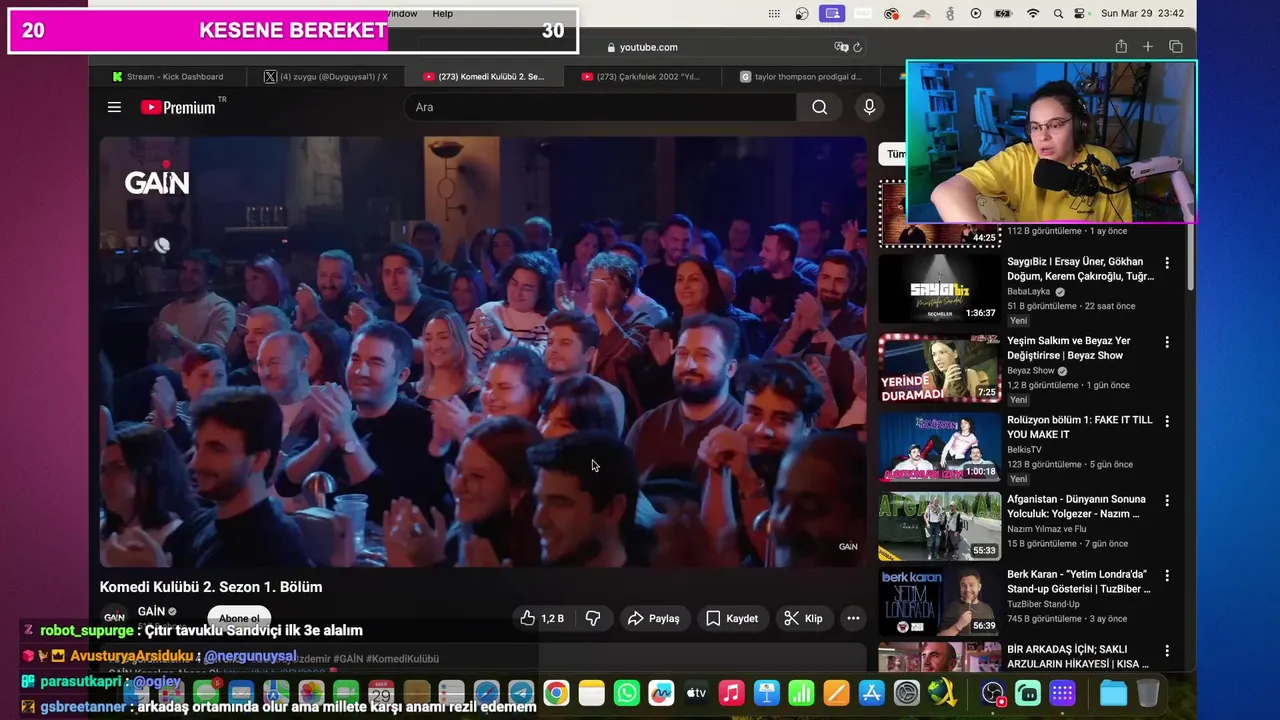Screen dimensions: 1280x720
Task: Open Wi-Fi menu in the menu bar
Action: point(1033,14)
